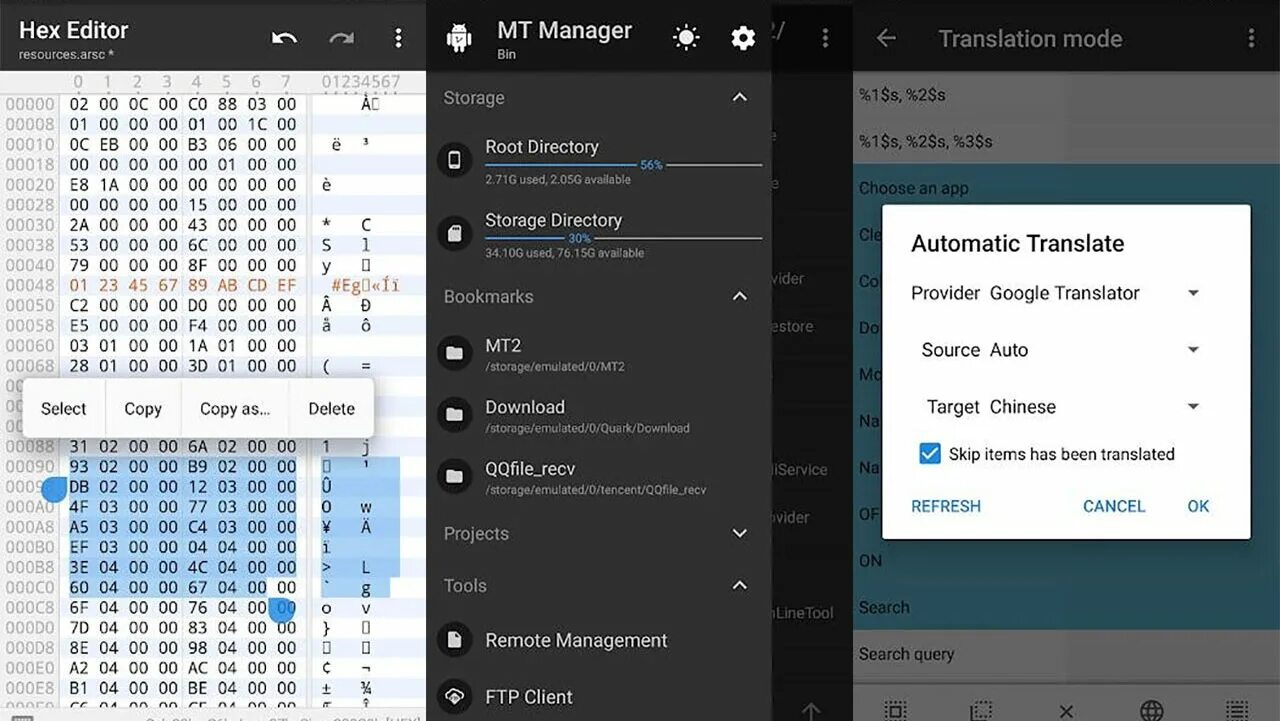Open Root Directory storage entry
This screenshot has width=1280, height=721.
click(600, 160)
